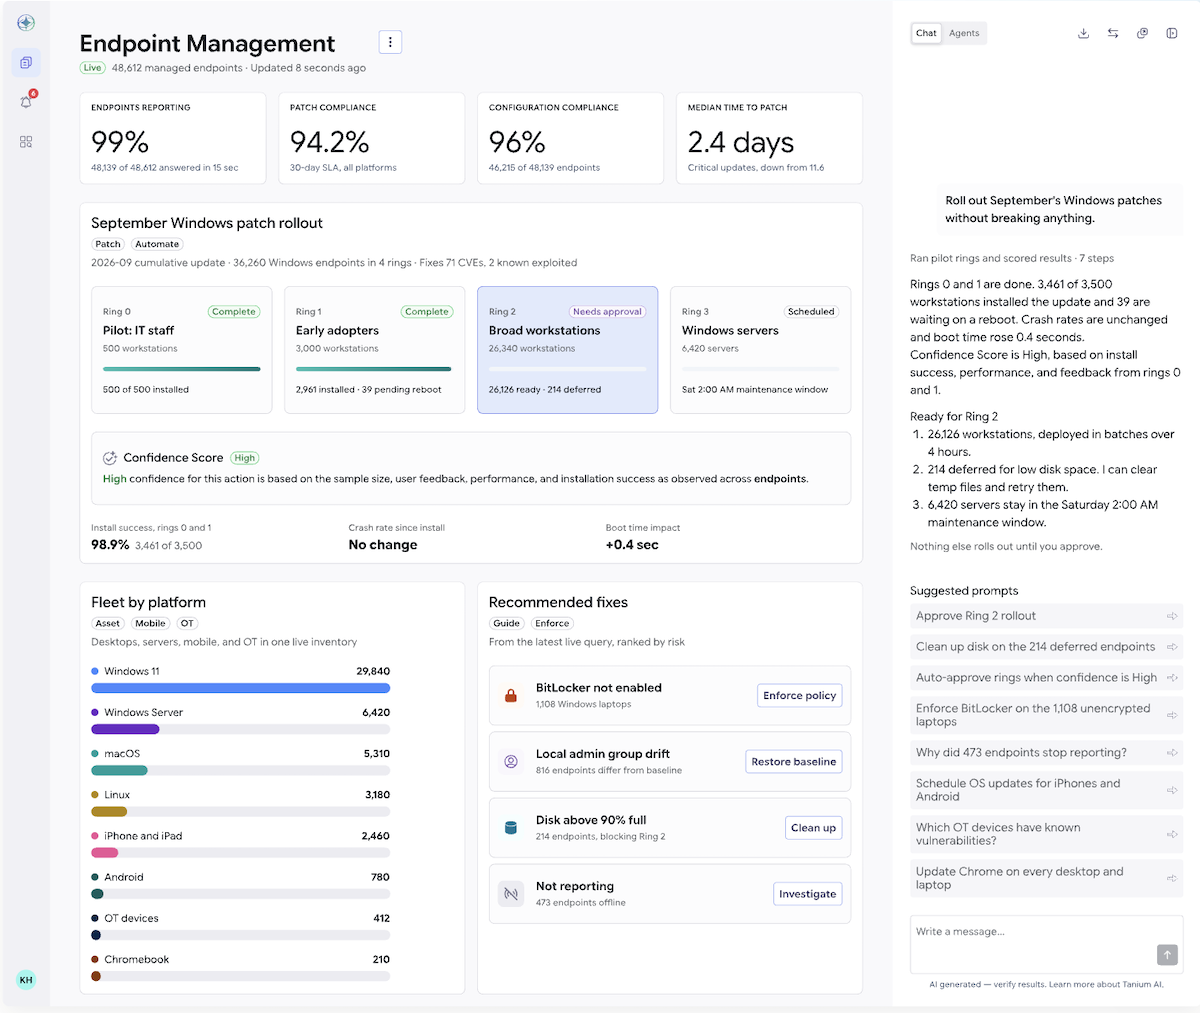Open notifications bell with 6 alerts

tap(26, 102)
